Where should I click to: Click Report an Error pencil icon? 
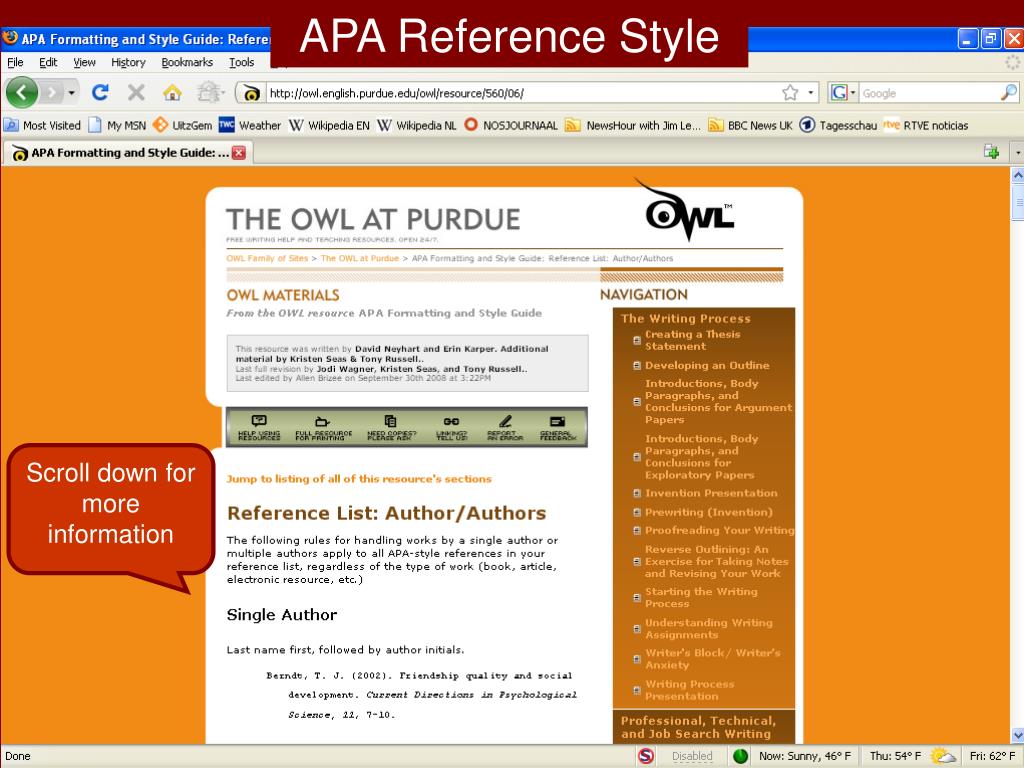(505, 427)
